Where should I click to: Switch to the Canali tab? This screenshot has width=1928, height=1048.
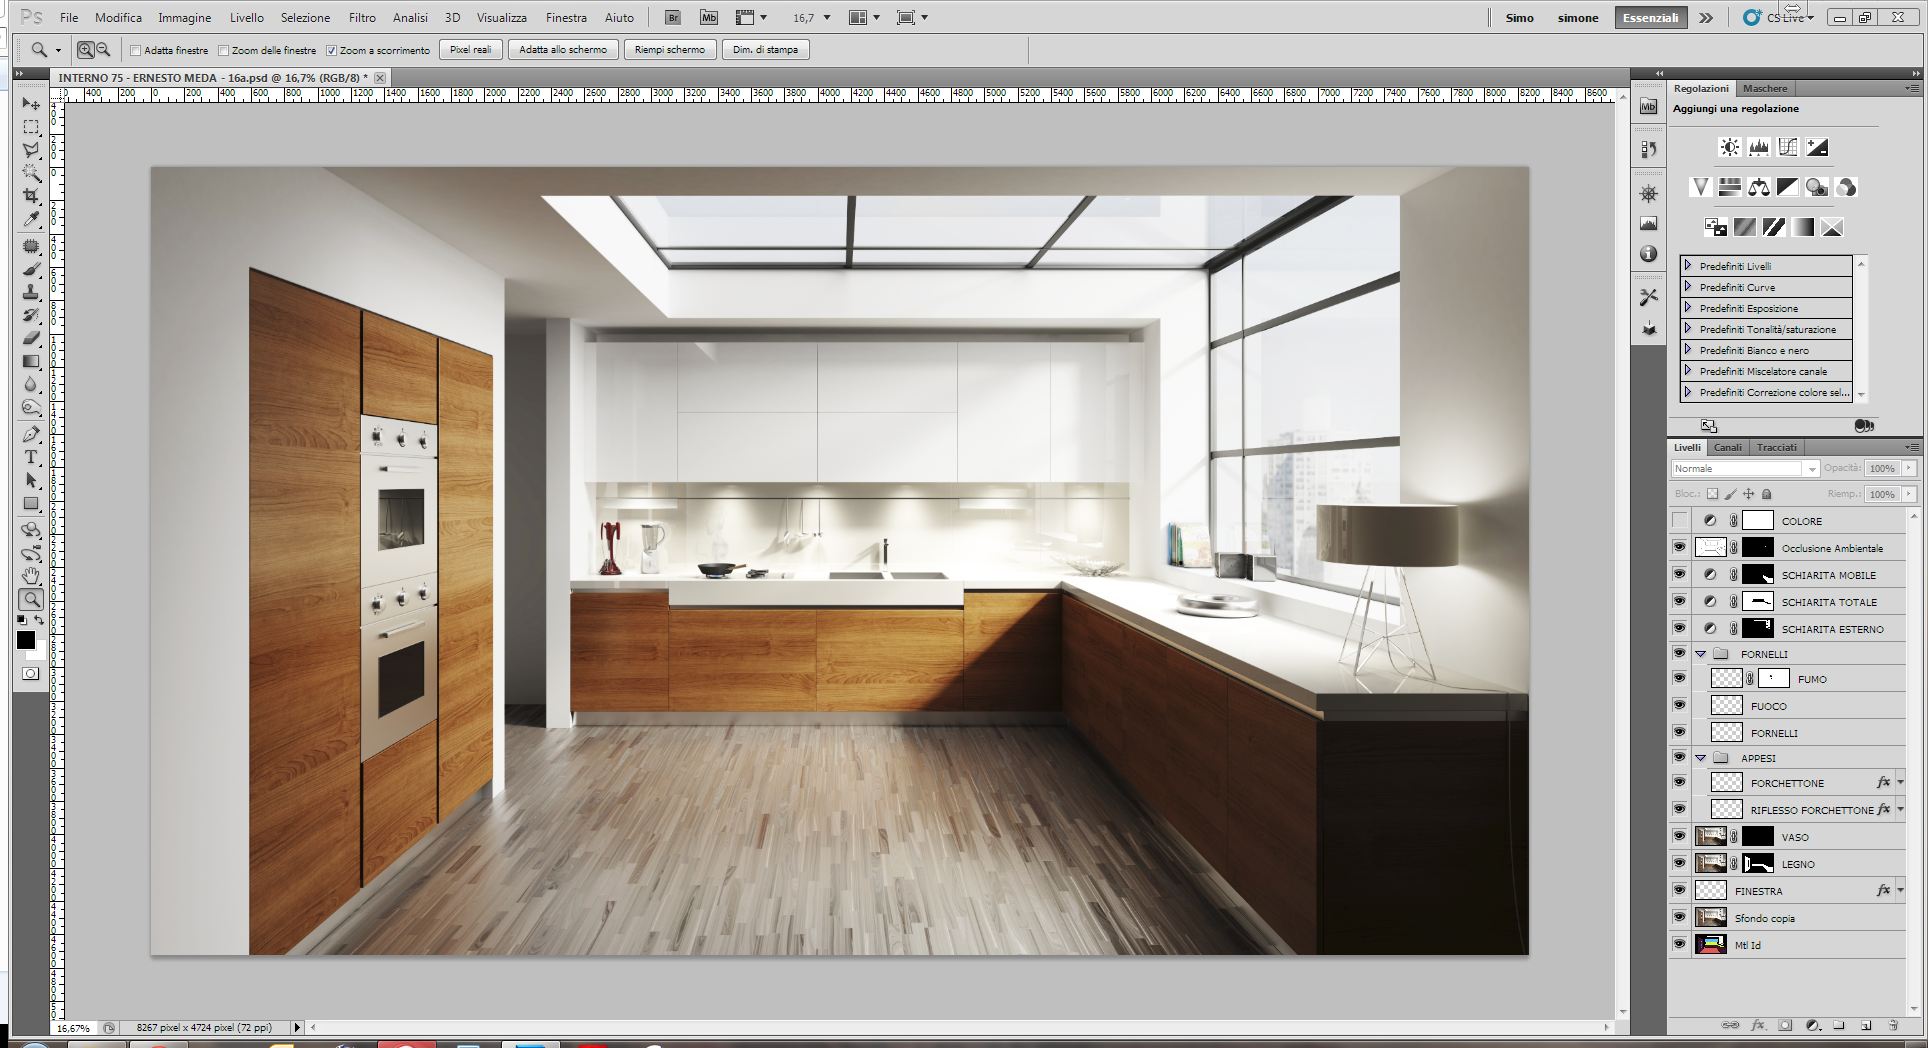click(1728, 448)
